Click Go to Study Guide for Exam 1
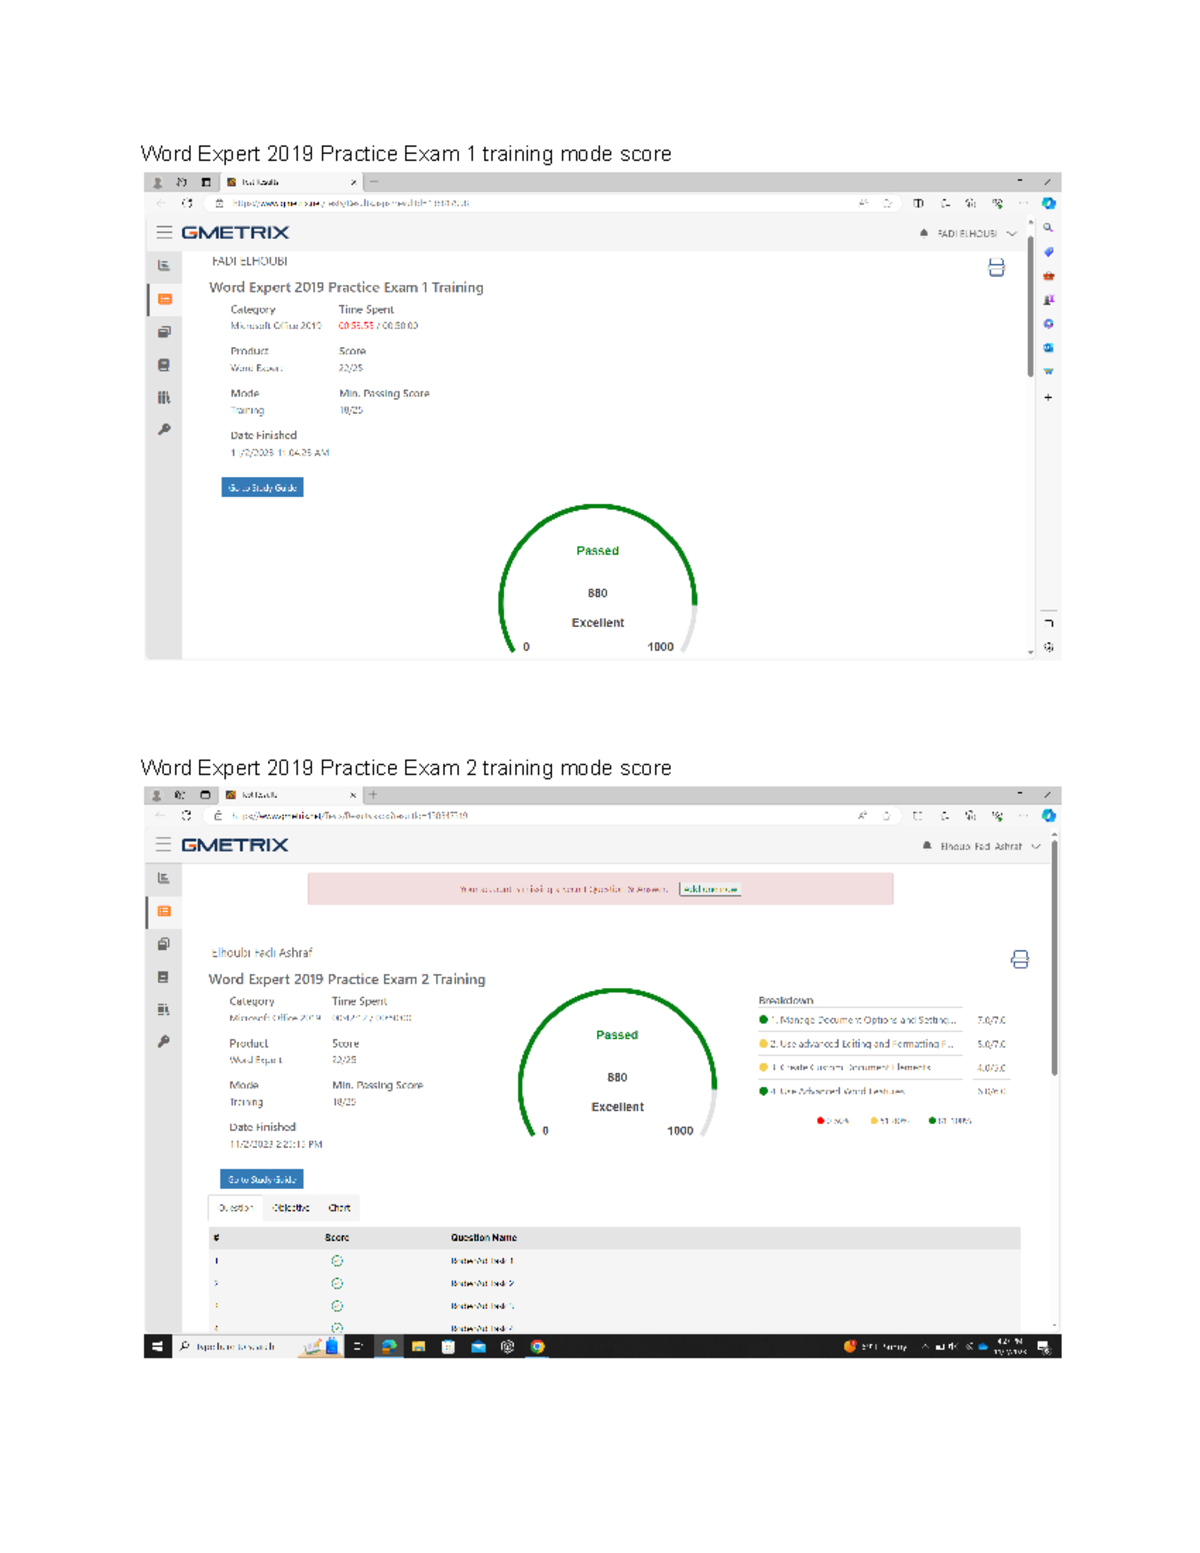 262,488
